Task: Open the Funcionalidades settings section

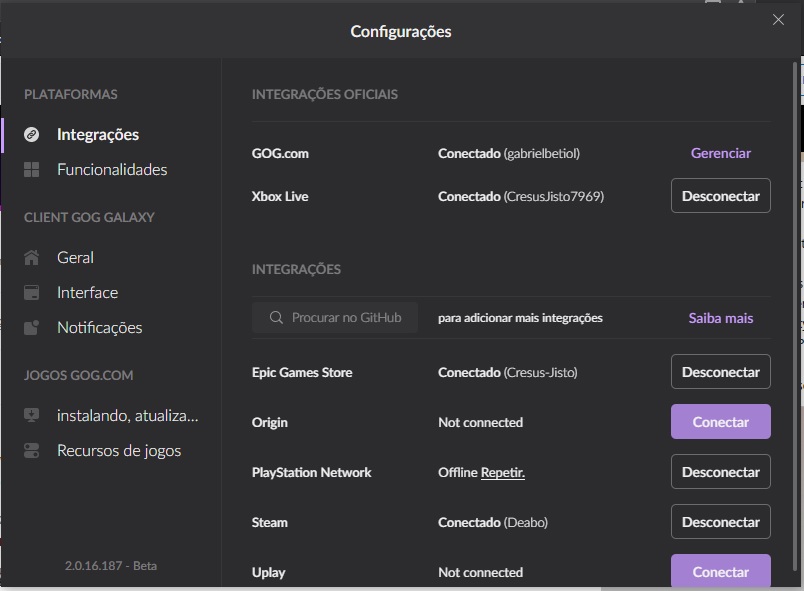Action: [x=112, y=170]
